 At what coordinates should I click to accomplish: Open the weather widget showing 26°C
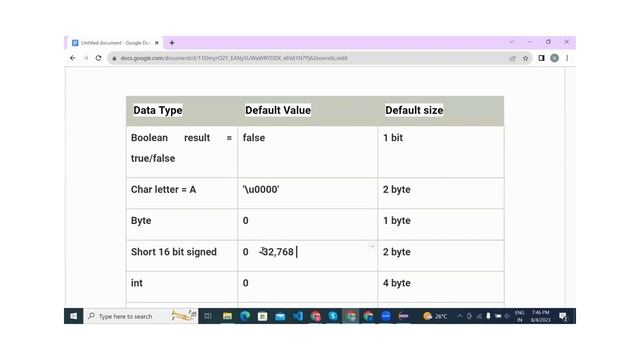pos(435,316)
